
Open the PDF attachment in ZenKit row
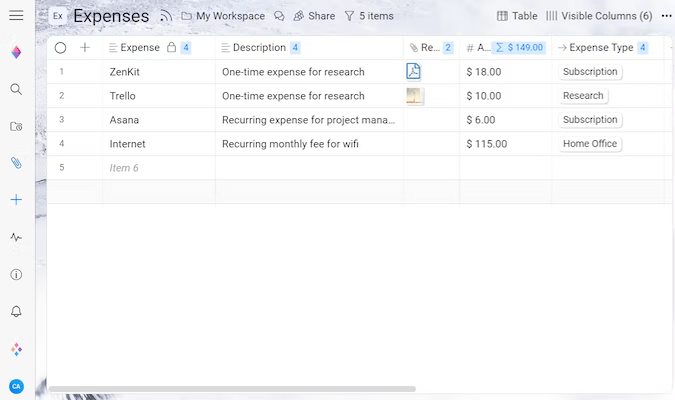tap(413, 71)
